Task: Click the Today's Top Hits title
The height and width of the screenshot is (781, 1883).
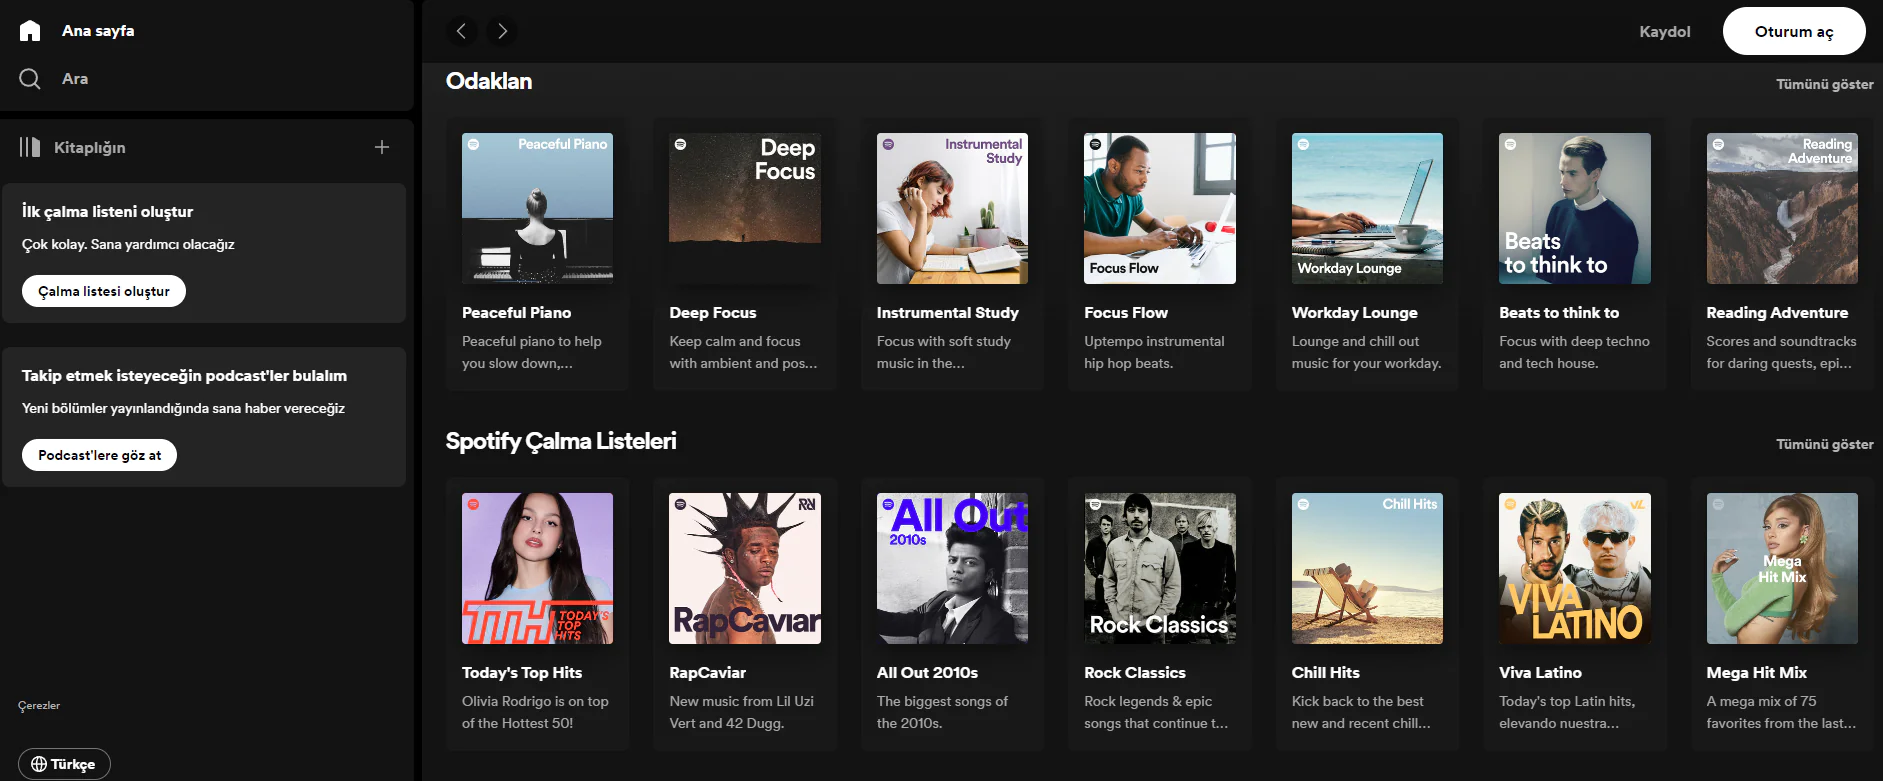Action: [522, 673]
